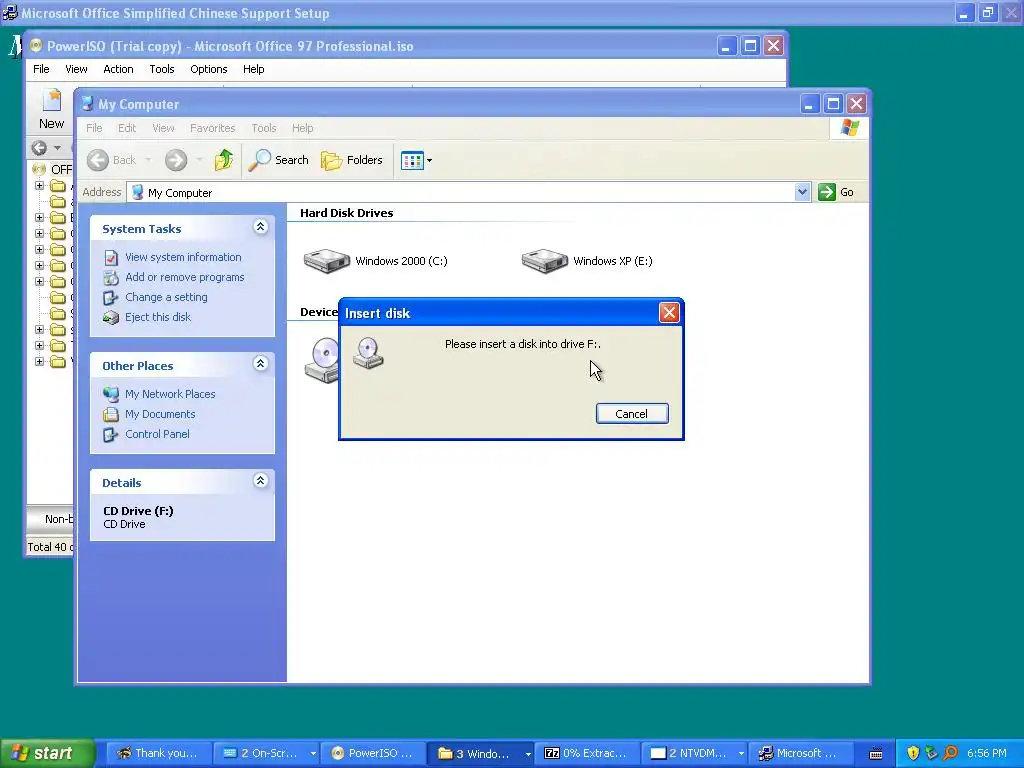Expand the bottommost folder node in PowerISO tree
The image size is (1024, 768).
point(39,361)
